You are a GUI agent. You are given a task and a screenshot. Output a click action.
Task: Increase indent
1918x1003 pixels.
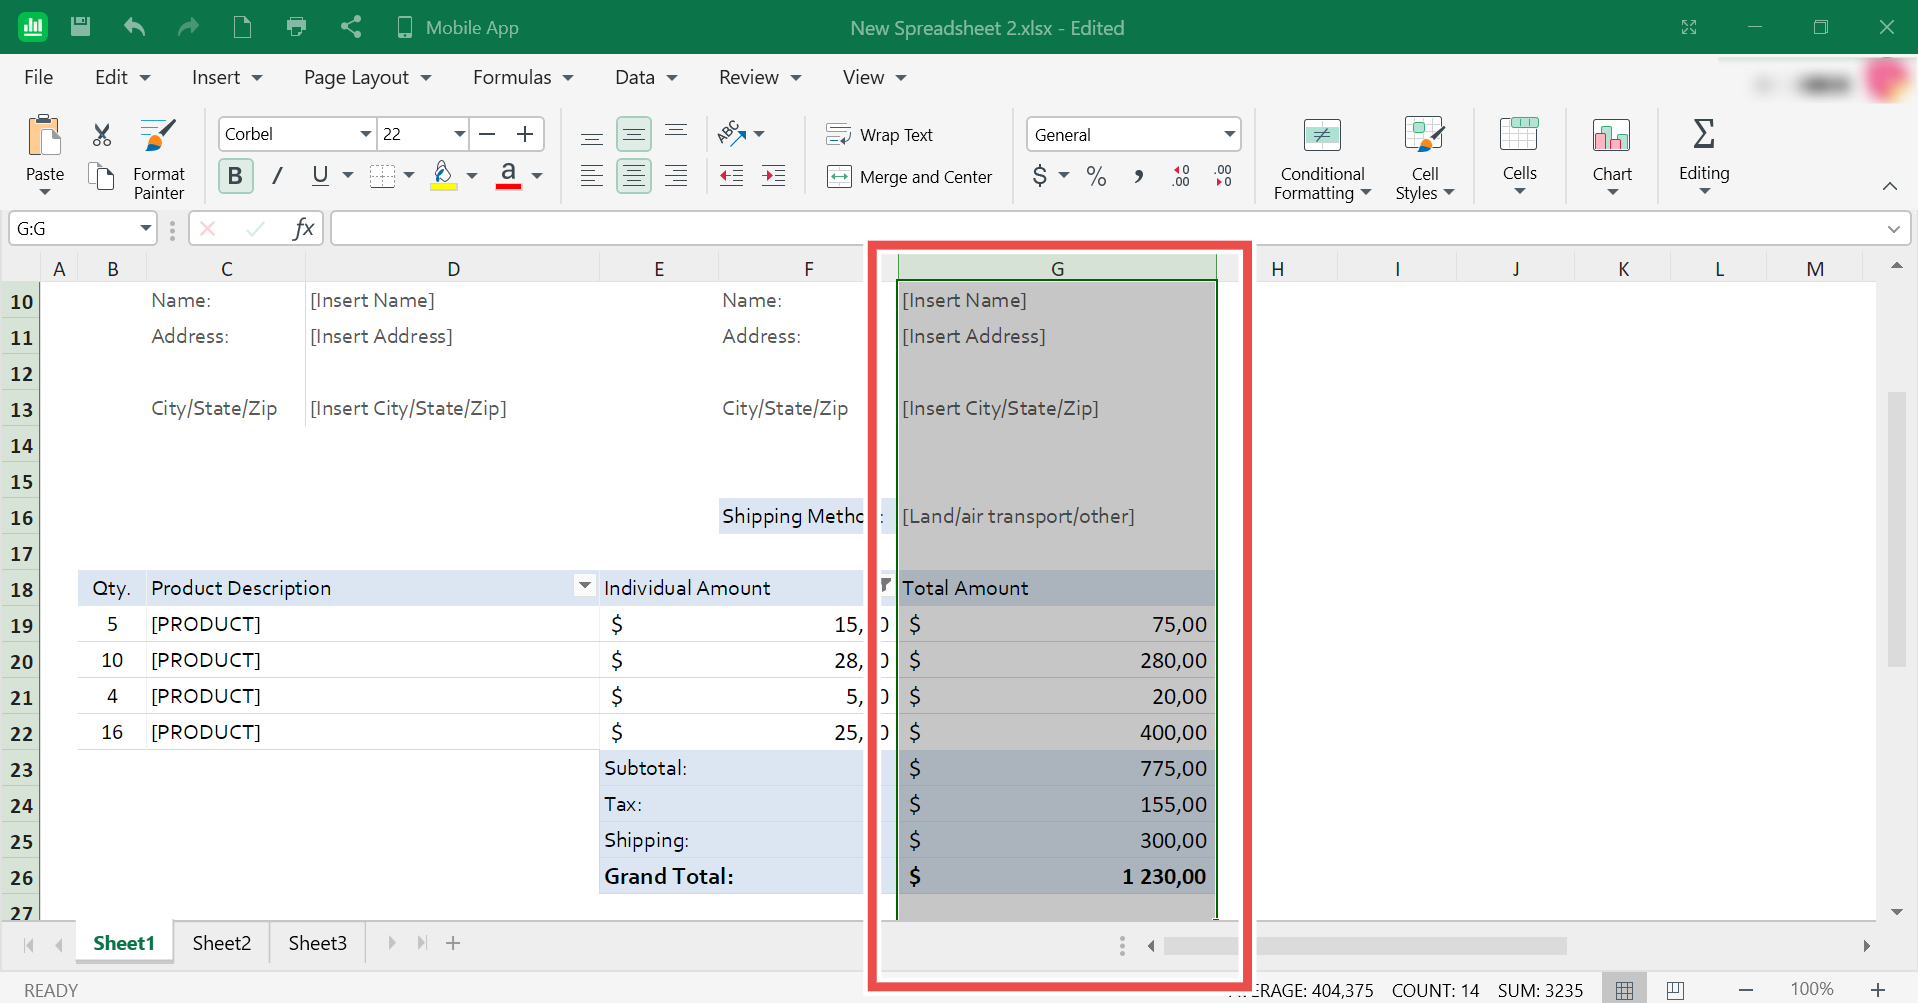coord(774,176)
